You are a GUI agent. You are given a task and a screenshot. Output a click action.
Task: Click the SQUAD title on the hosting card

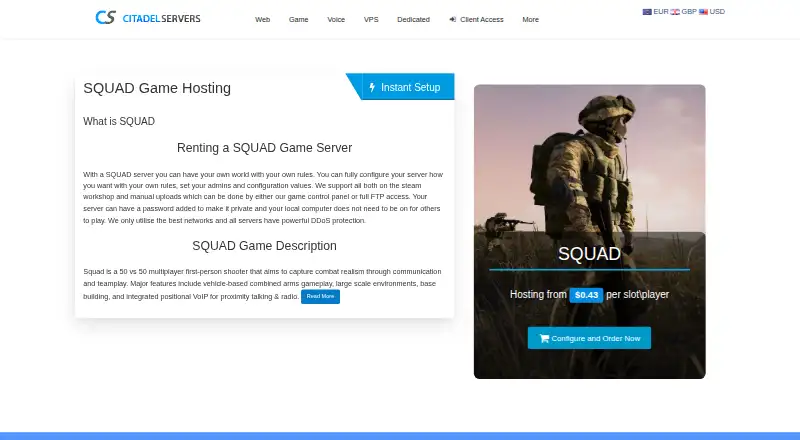589,254
